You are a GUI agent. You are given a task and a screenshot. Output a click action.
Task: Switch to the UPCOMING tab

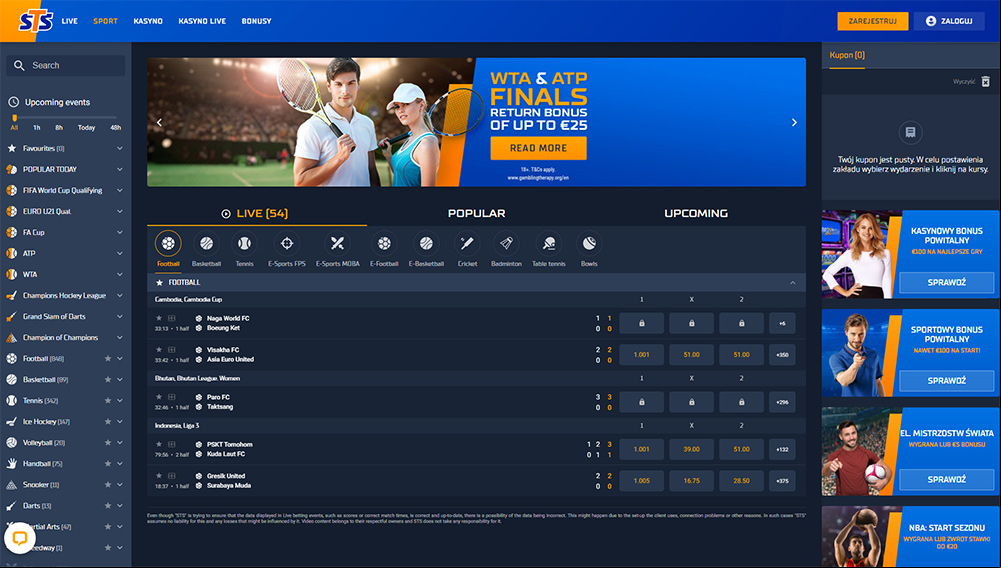[x=696, y=213]
